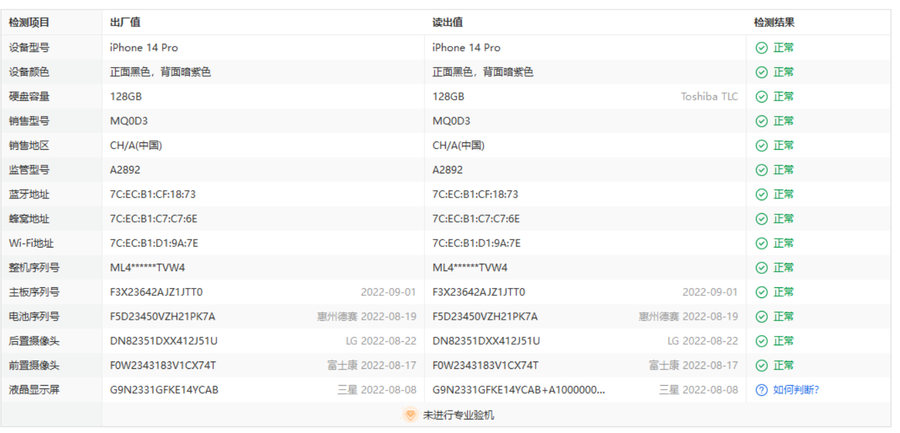
Task: Click the green check icon in 后置摄像头 row
Action: (x=761, y=341)
